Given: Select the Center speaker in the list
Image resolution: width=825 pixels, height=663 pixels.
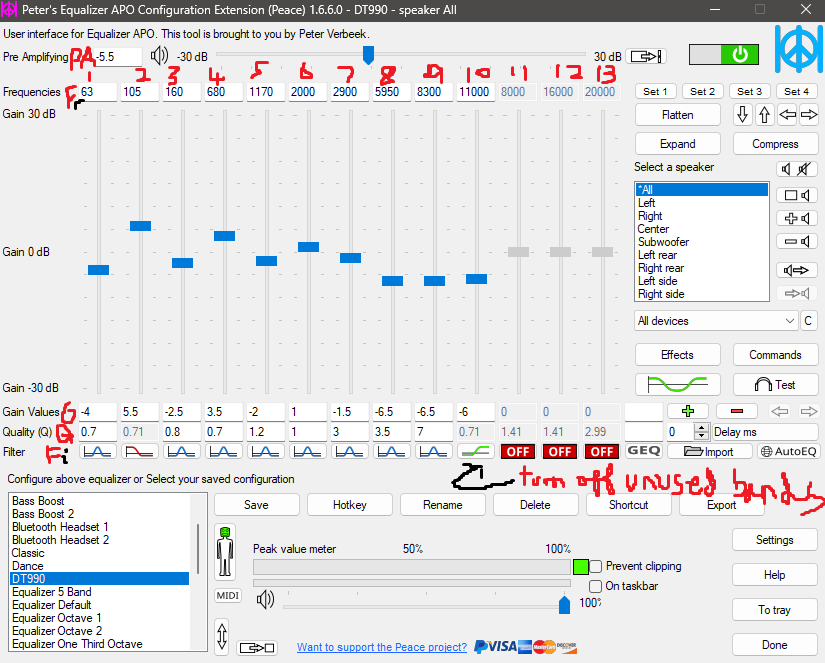Looking at the screenshot, I should tap(702, 229).
